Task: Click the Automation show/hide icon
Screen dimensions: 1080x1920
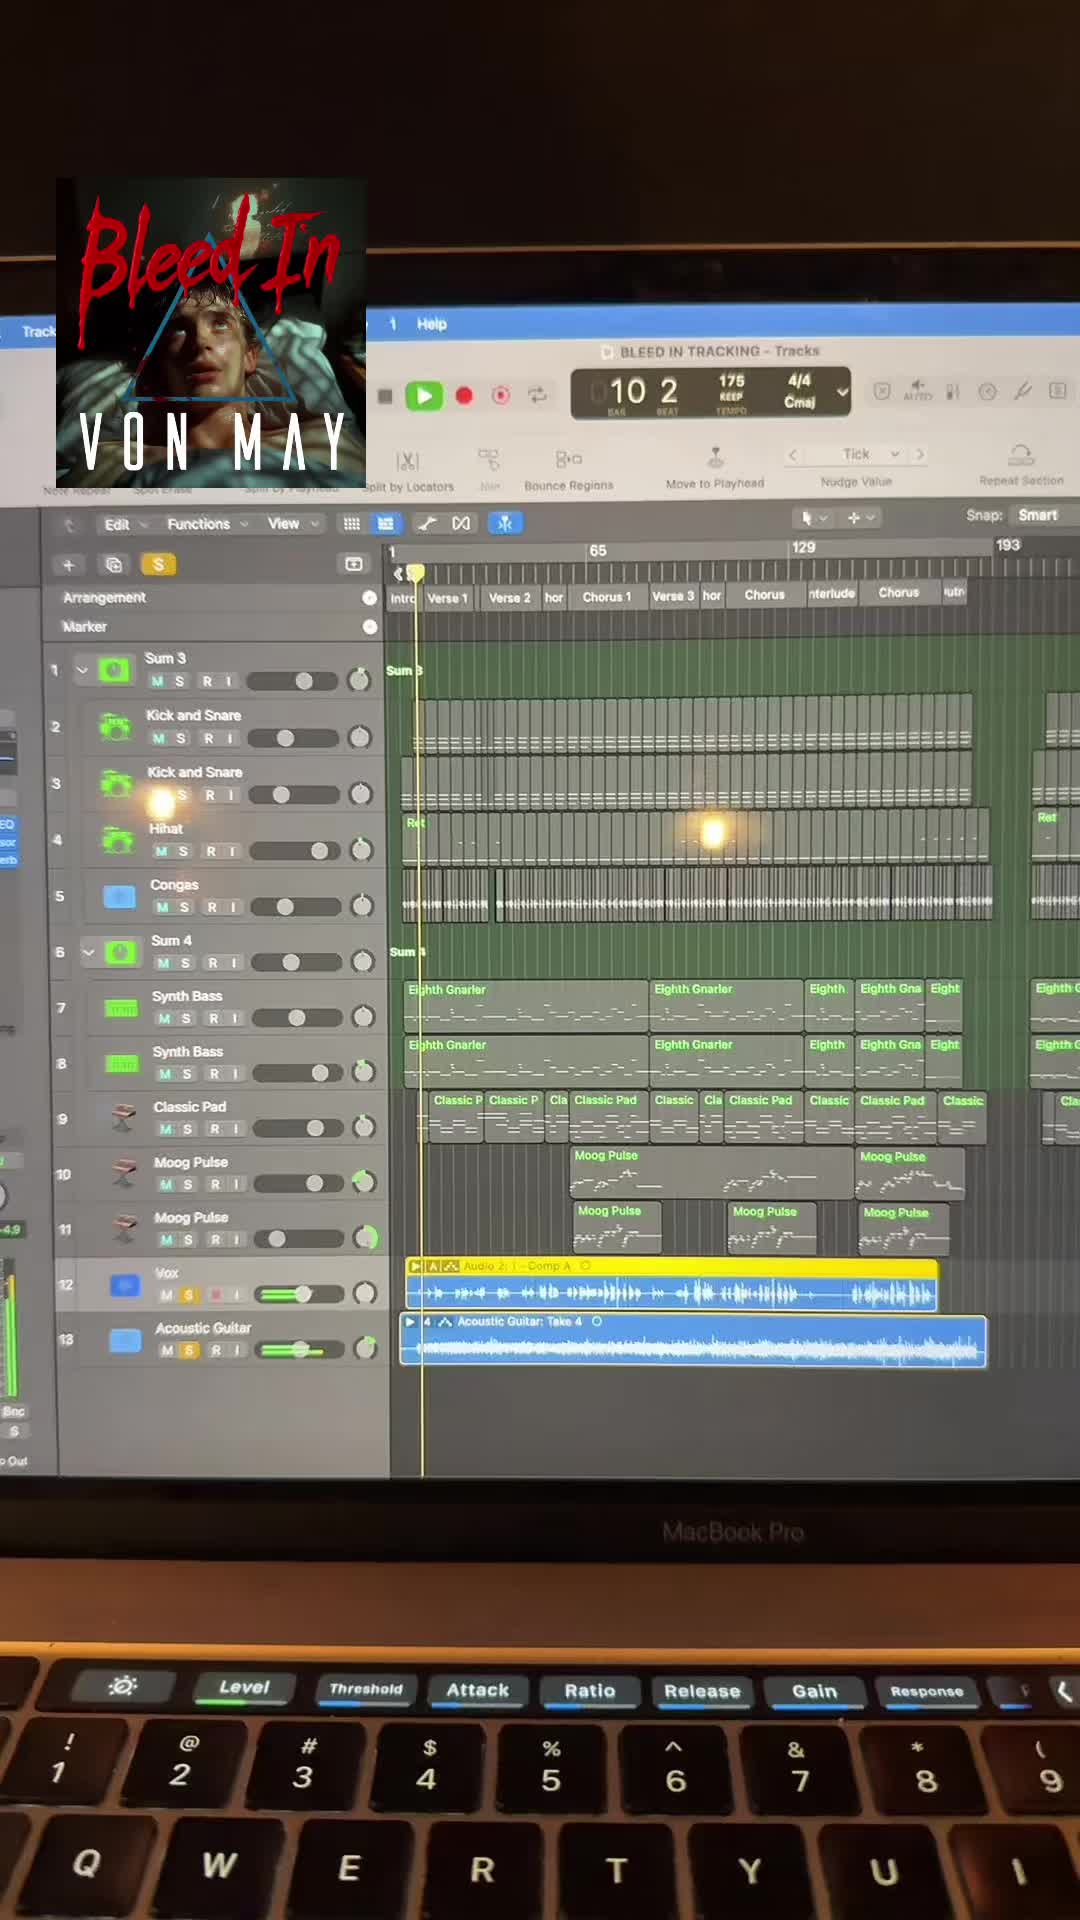Action: (427, 523)
